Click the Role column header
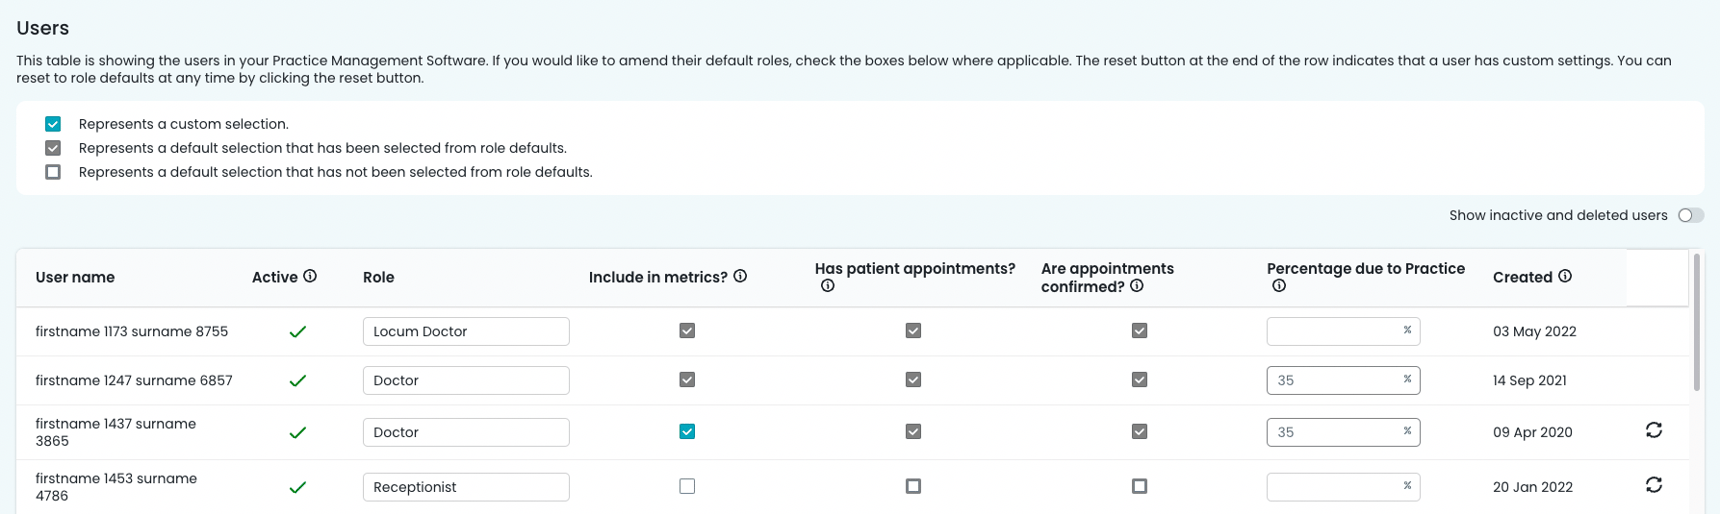This screenshot has height=514, width=1720. (378, 277)
